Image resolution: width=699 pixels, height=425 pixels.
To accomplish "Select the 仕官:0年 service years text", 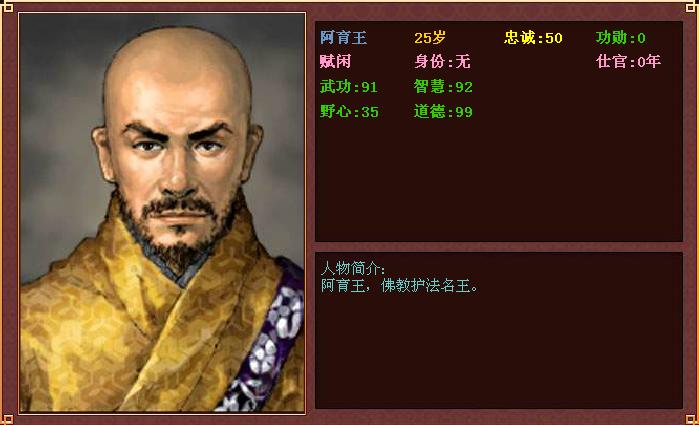I will click(628, 62).
